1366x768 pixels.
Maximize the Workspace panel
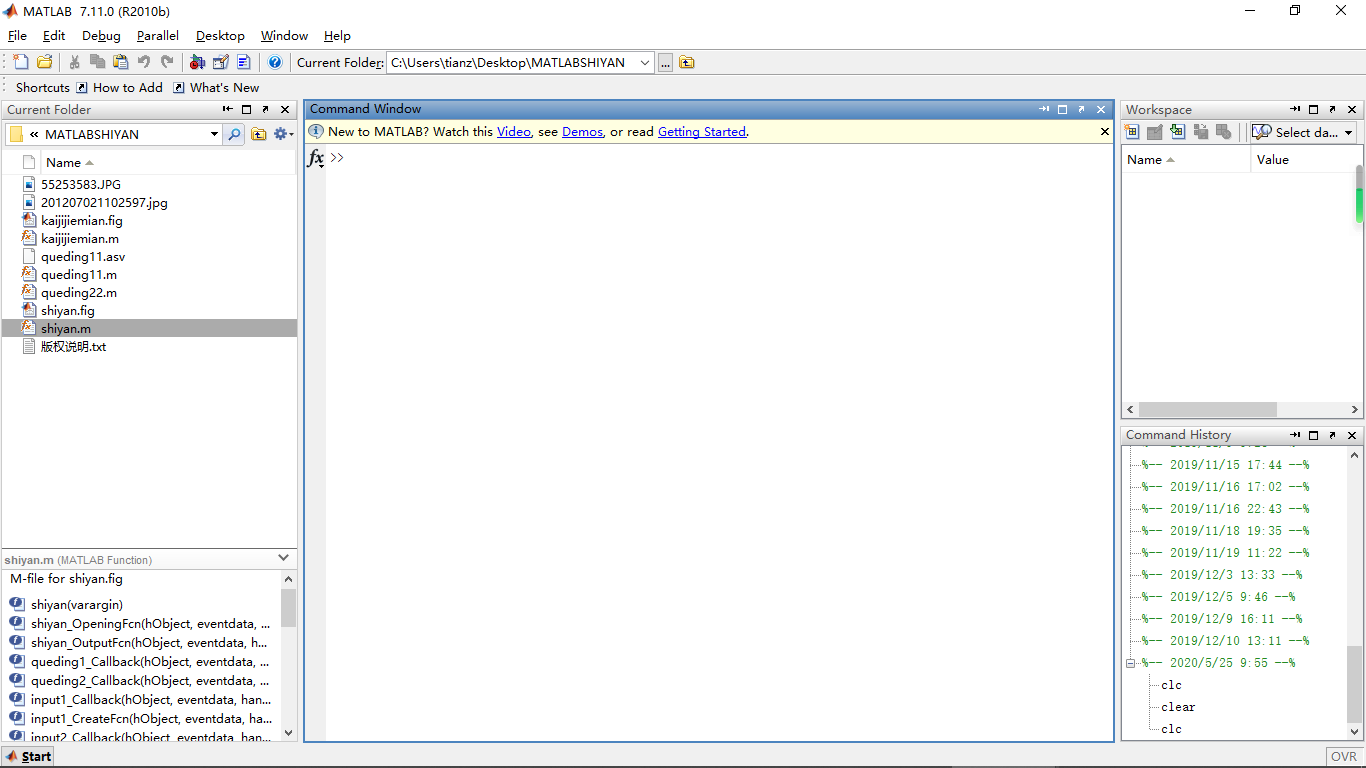coord(1314,109)
